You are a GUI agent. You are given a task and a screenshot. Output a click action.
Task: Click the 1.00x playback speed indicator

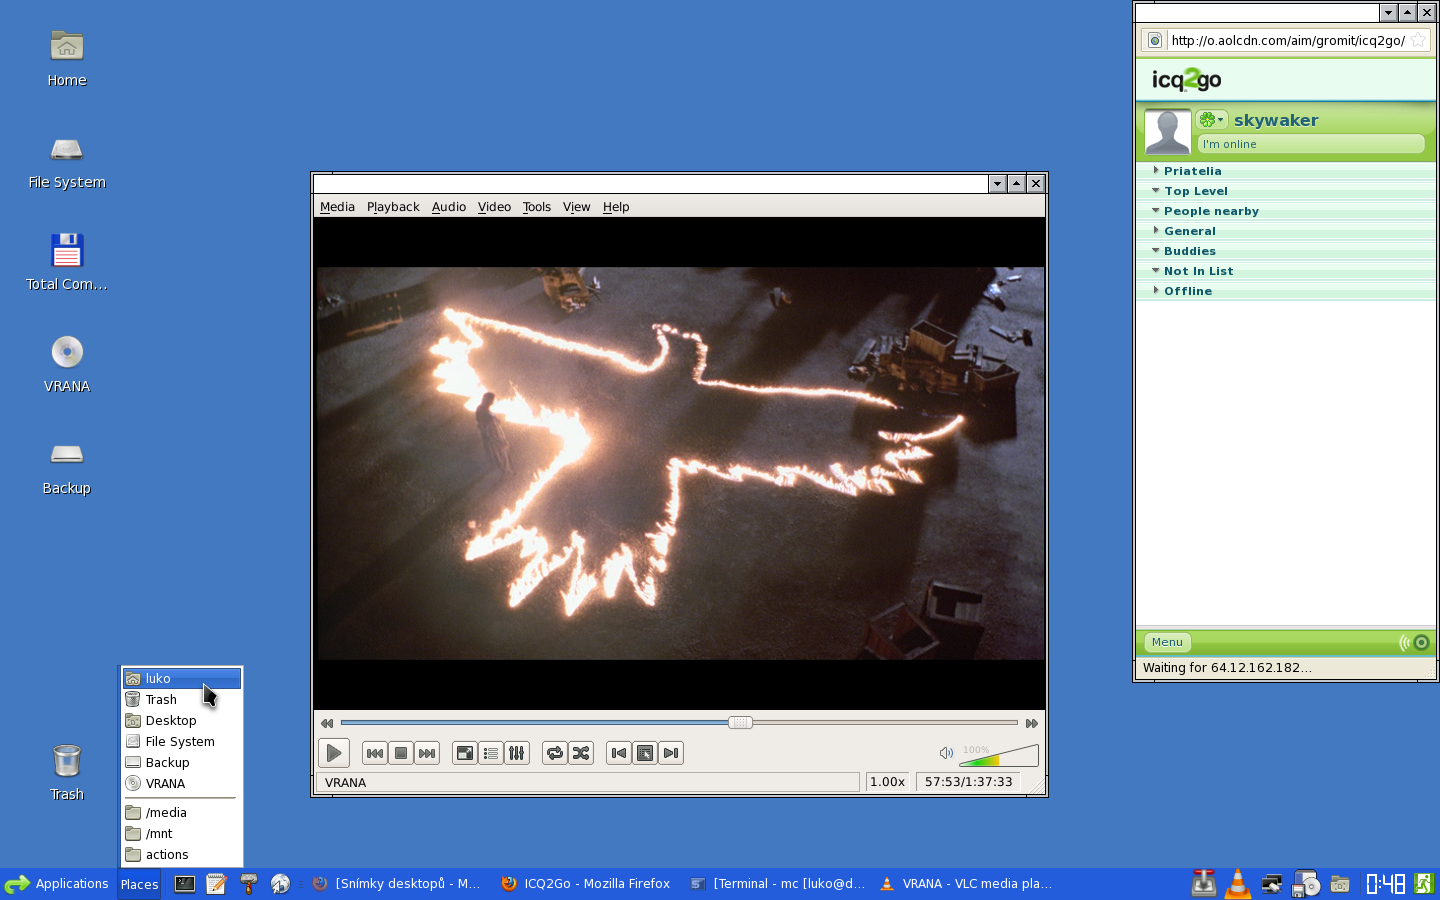pos(888,782)
